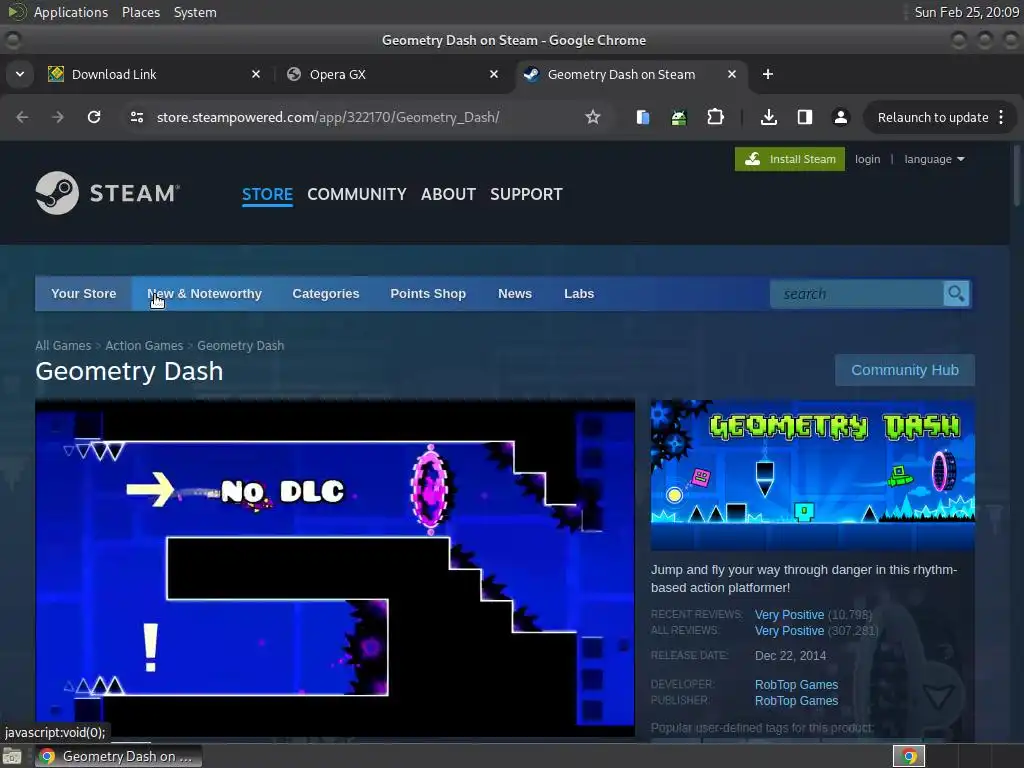Open the Community Hub button

(904, 370)
